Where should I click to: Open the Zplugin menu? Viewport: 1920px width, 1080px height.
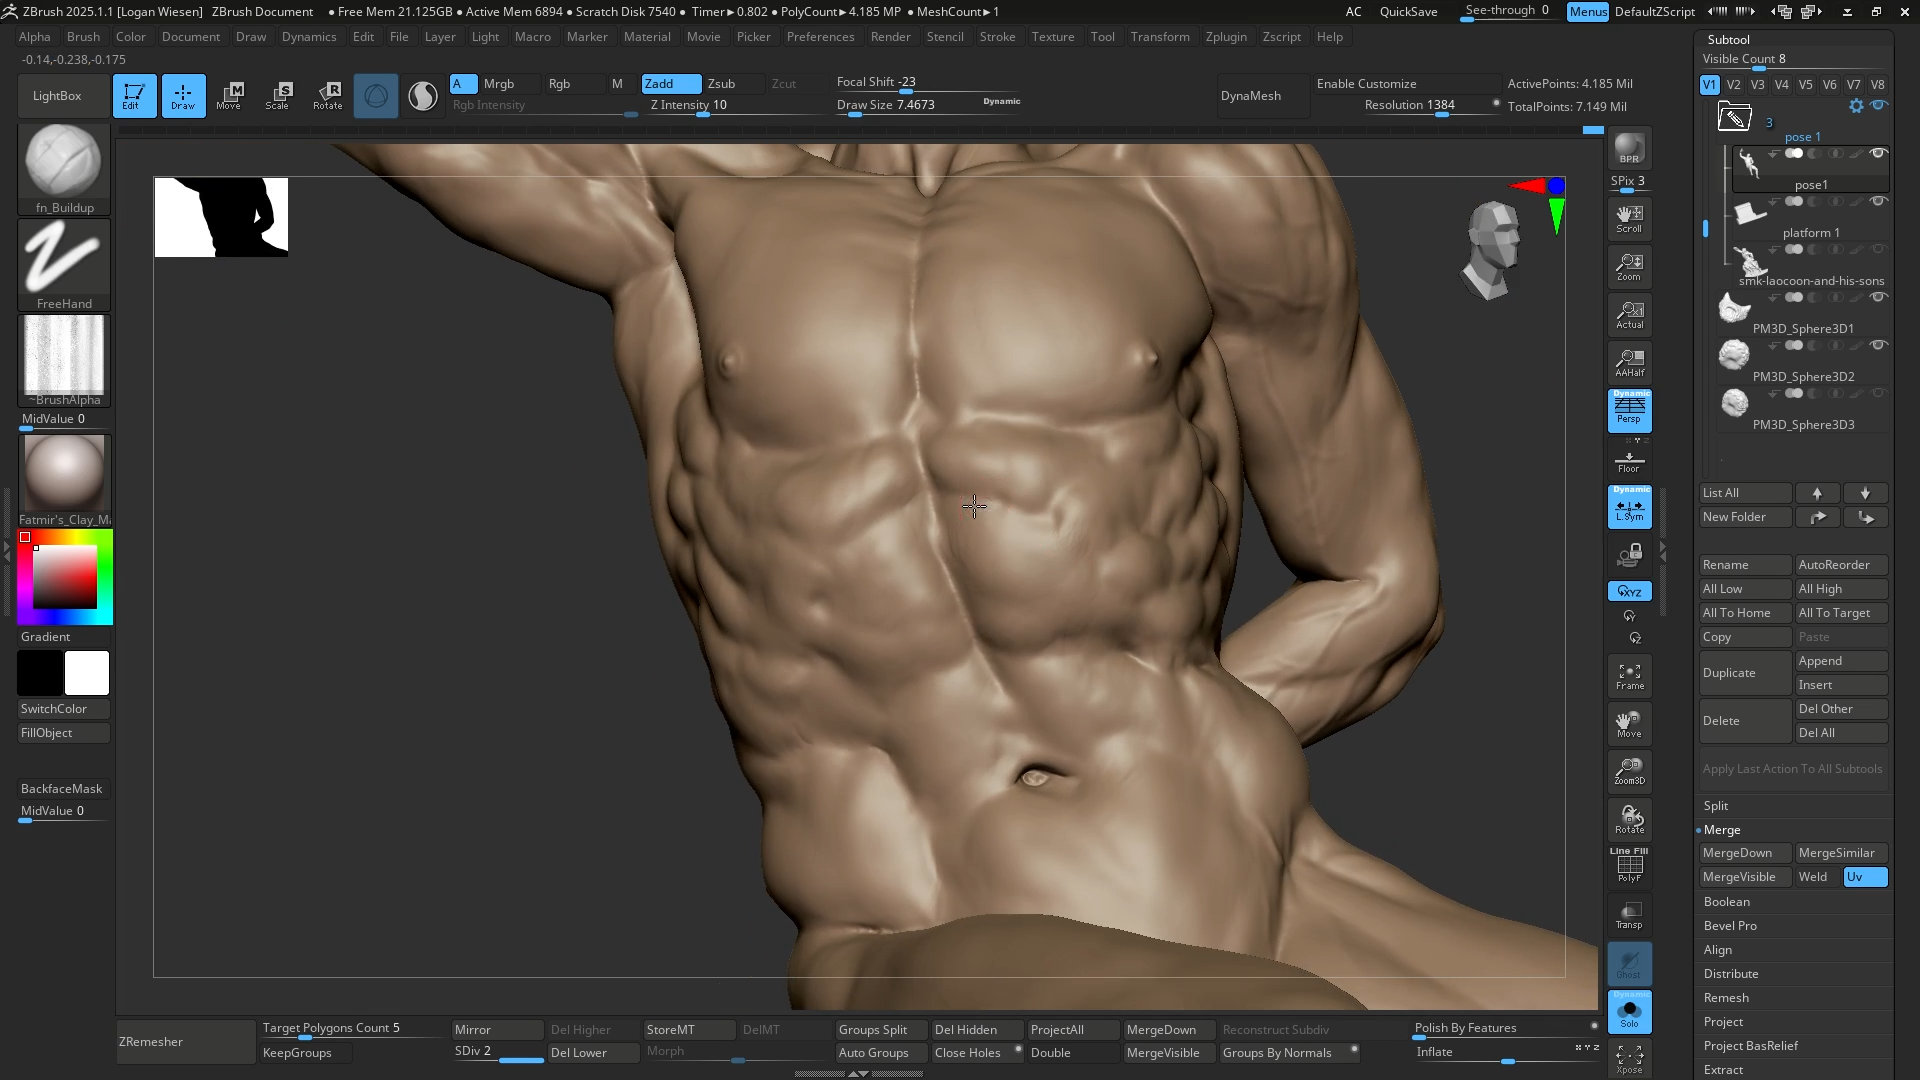click(x=1227, y=36)
